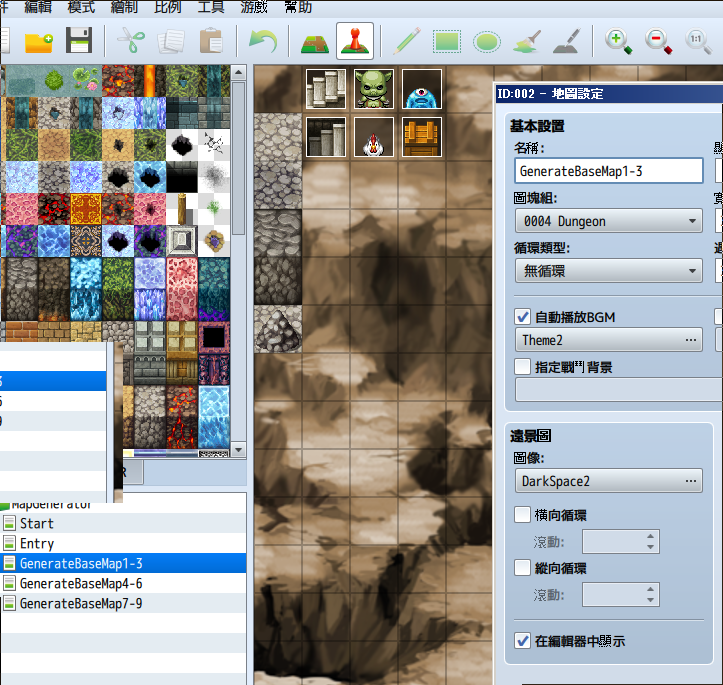This screenshot has width=723, height=685.
Task: Copy using the pages icon
Action: (171, 41)
